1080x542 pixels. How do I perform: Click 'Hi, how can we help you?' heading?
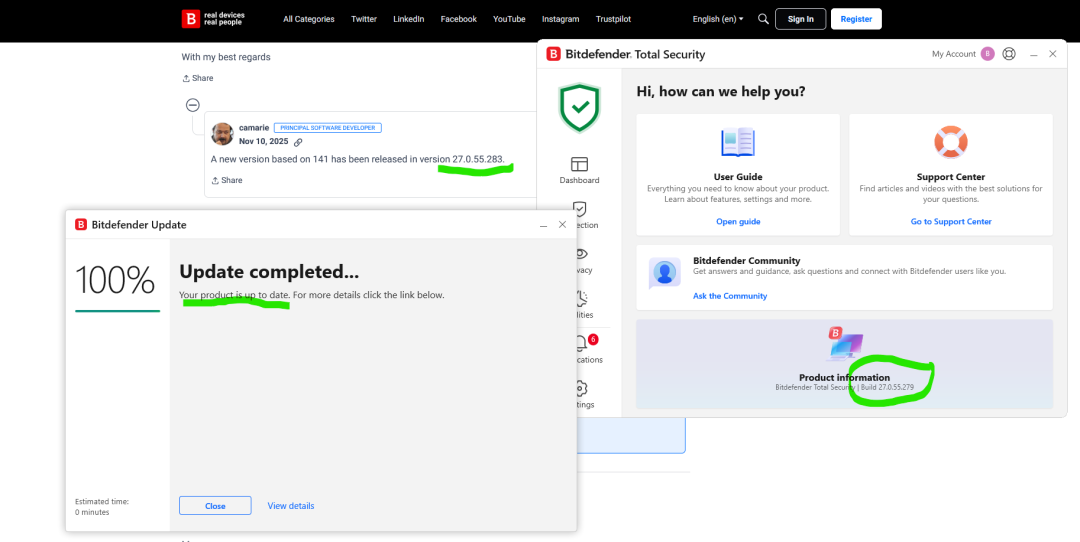click(x=721, y=92)
